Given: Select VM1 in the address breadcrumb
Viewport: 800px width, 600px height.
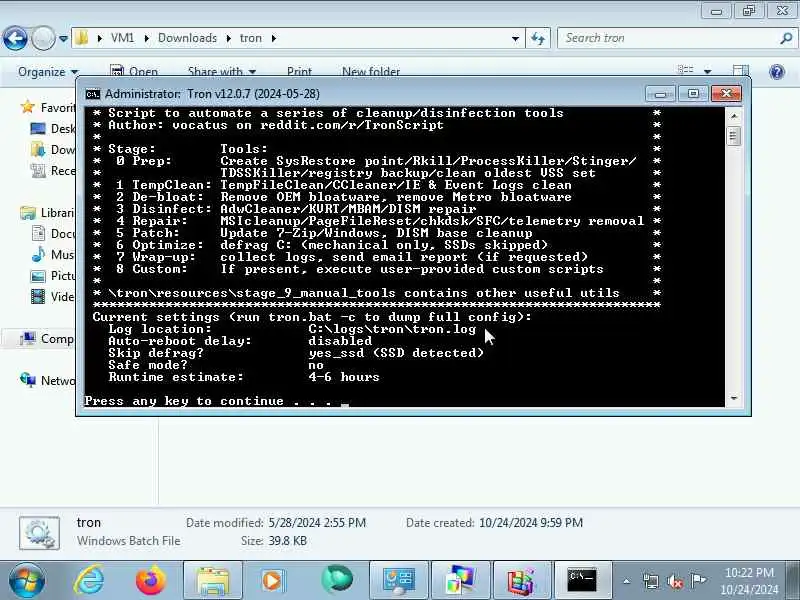Looking at the screenshot, I should point(122,38).
